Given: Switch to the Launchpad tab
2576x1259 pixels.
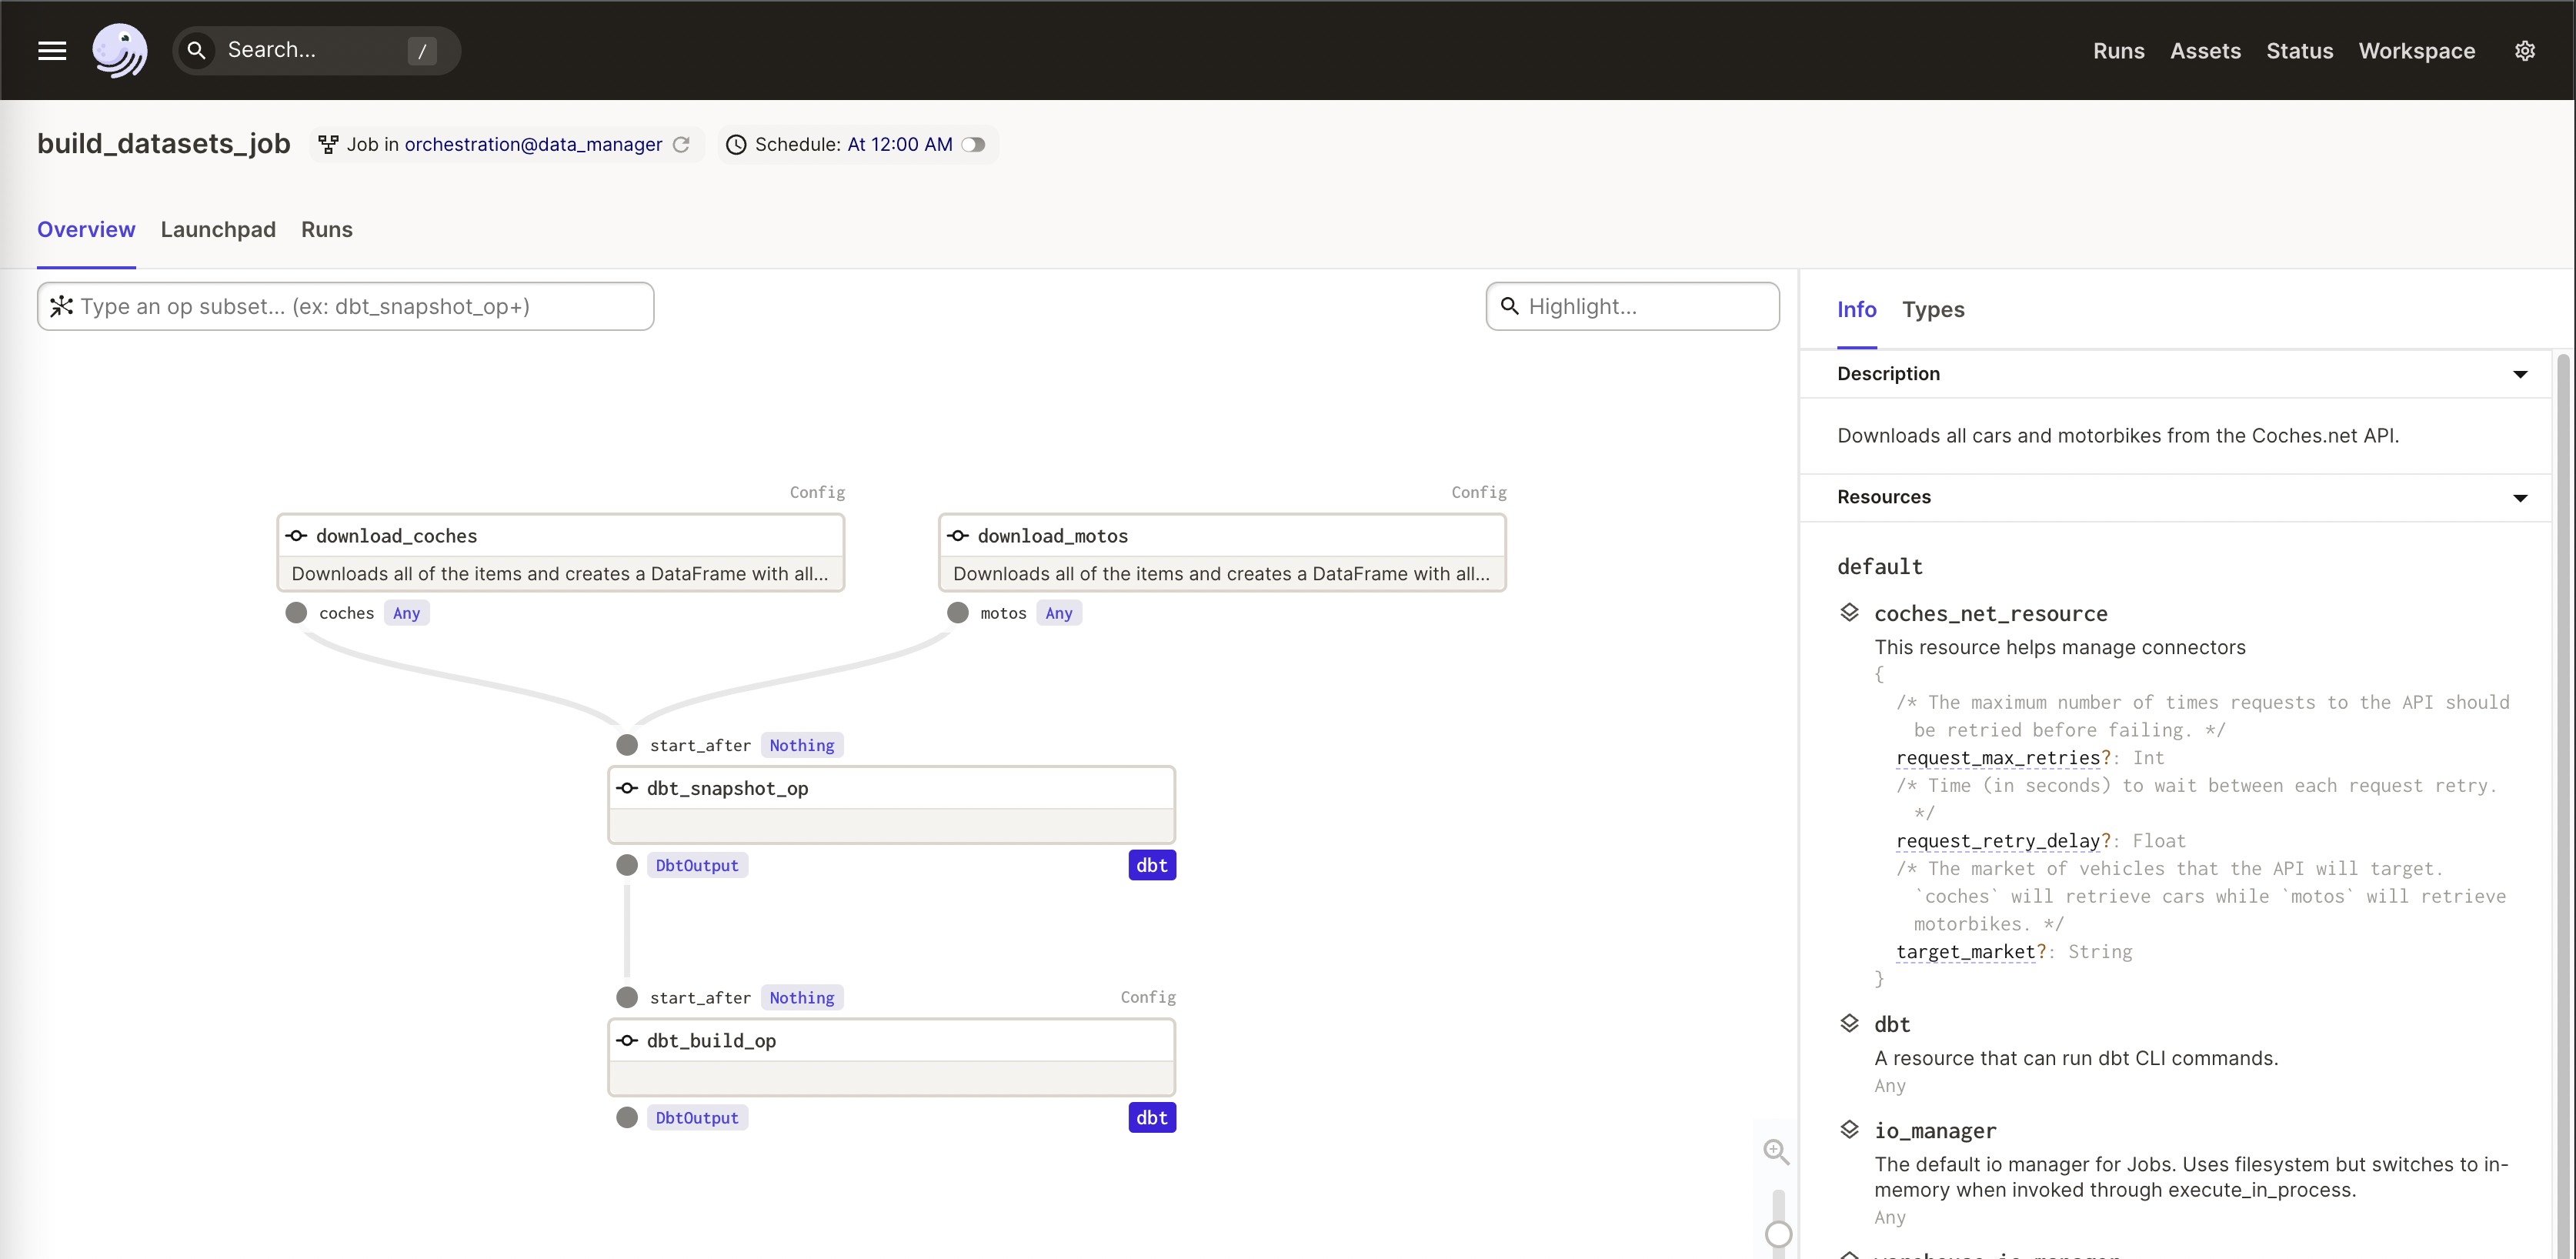Looking at the screenshot, I should 218,230.
